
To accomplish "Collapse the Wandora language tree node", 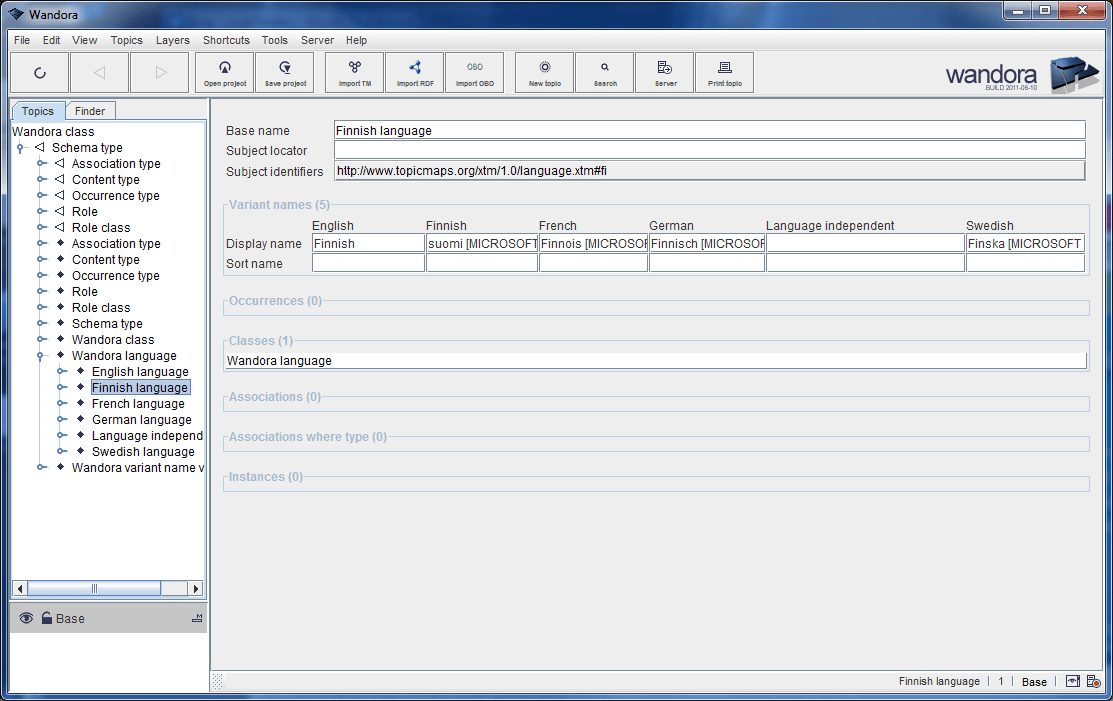I will click(x=39, y=355).
